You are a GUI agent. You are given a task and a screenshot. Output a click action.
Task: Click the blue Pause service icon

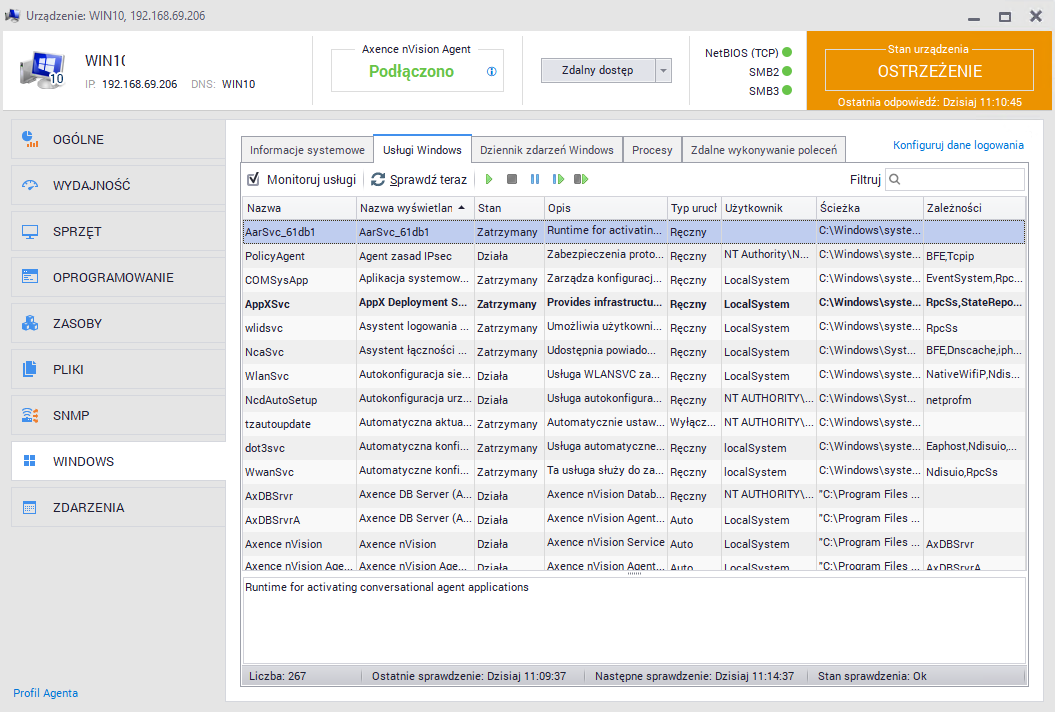click(x=535, y=179)
